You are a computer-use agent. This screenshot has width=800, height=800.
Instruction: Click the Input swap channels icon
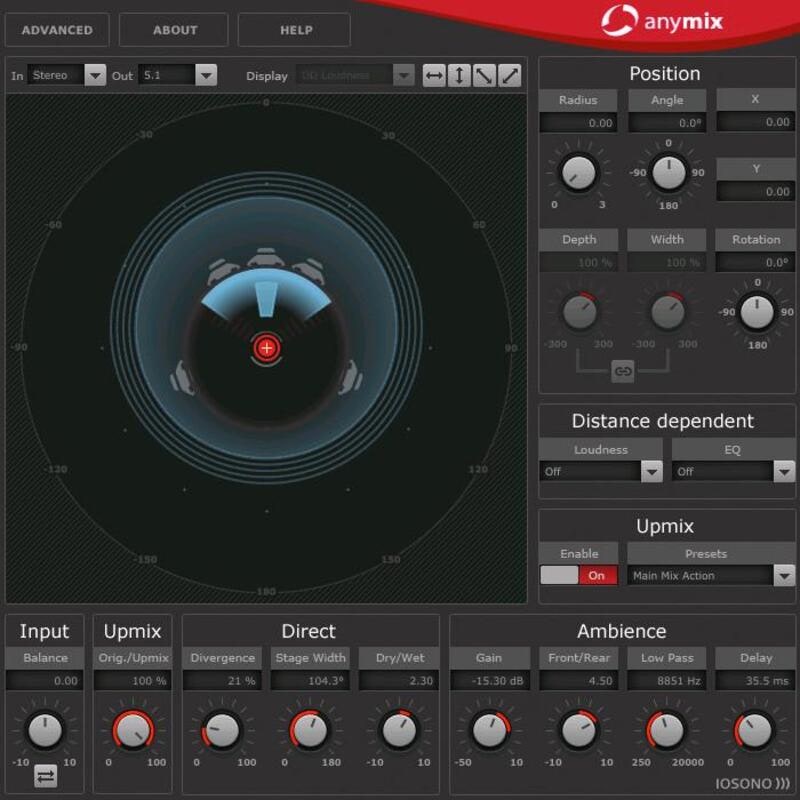(46, 775)
